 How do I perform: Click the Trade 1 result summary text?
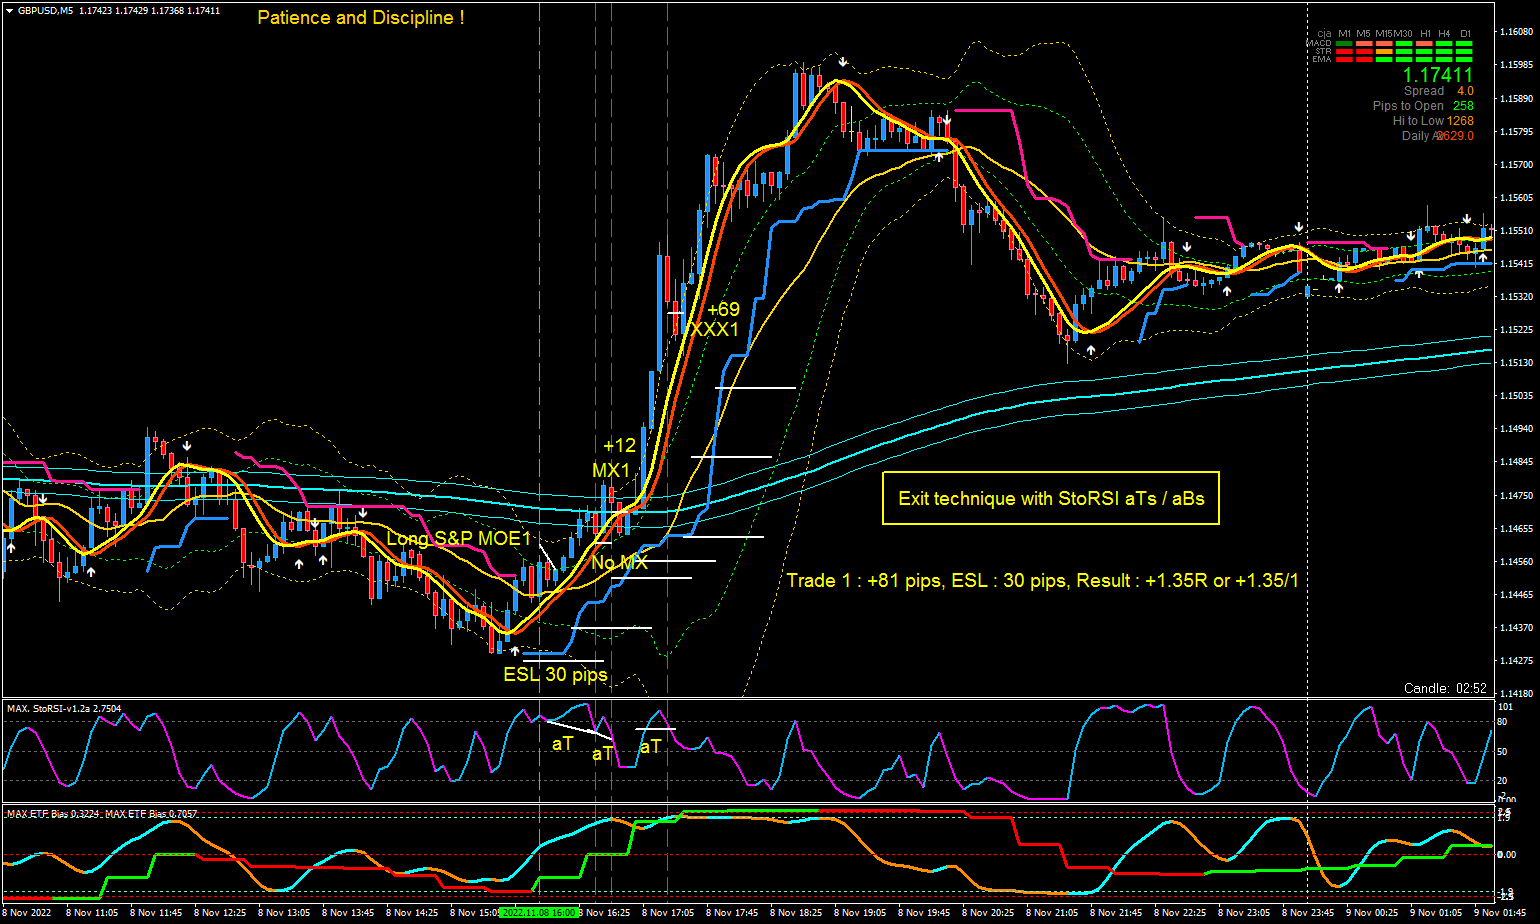point(1042,580)
